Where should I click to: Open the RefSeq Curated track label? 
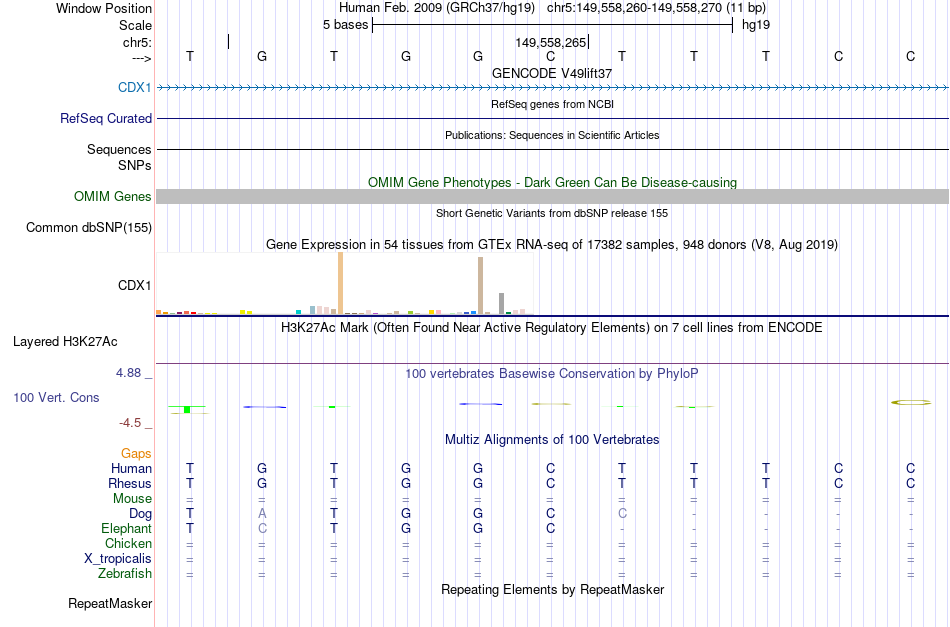[x=106, y=118]
